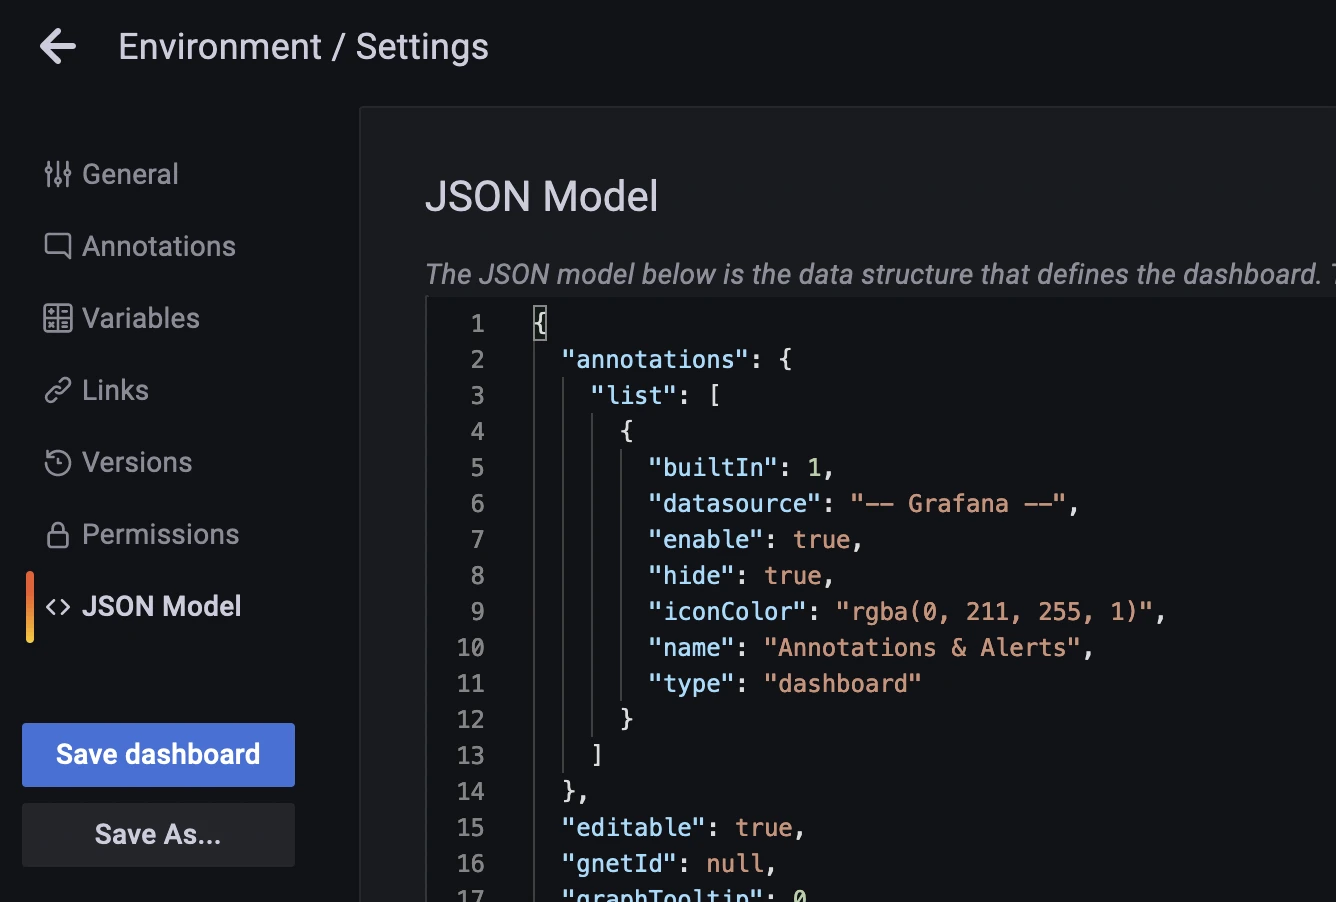Viewport: 1336px width, 902px height.
Task: Click the Permissions lock icon
Action: coord(57,533)
